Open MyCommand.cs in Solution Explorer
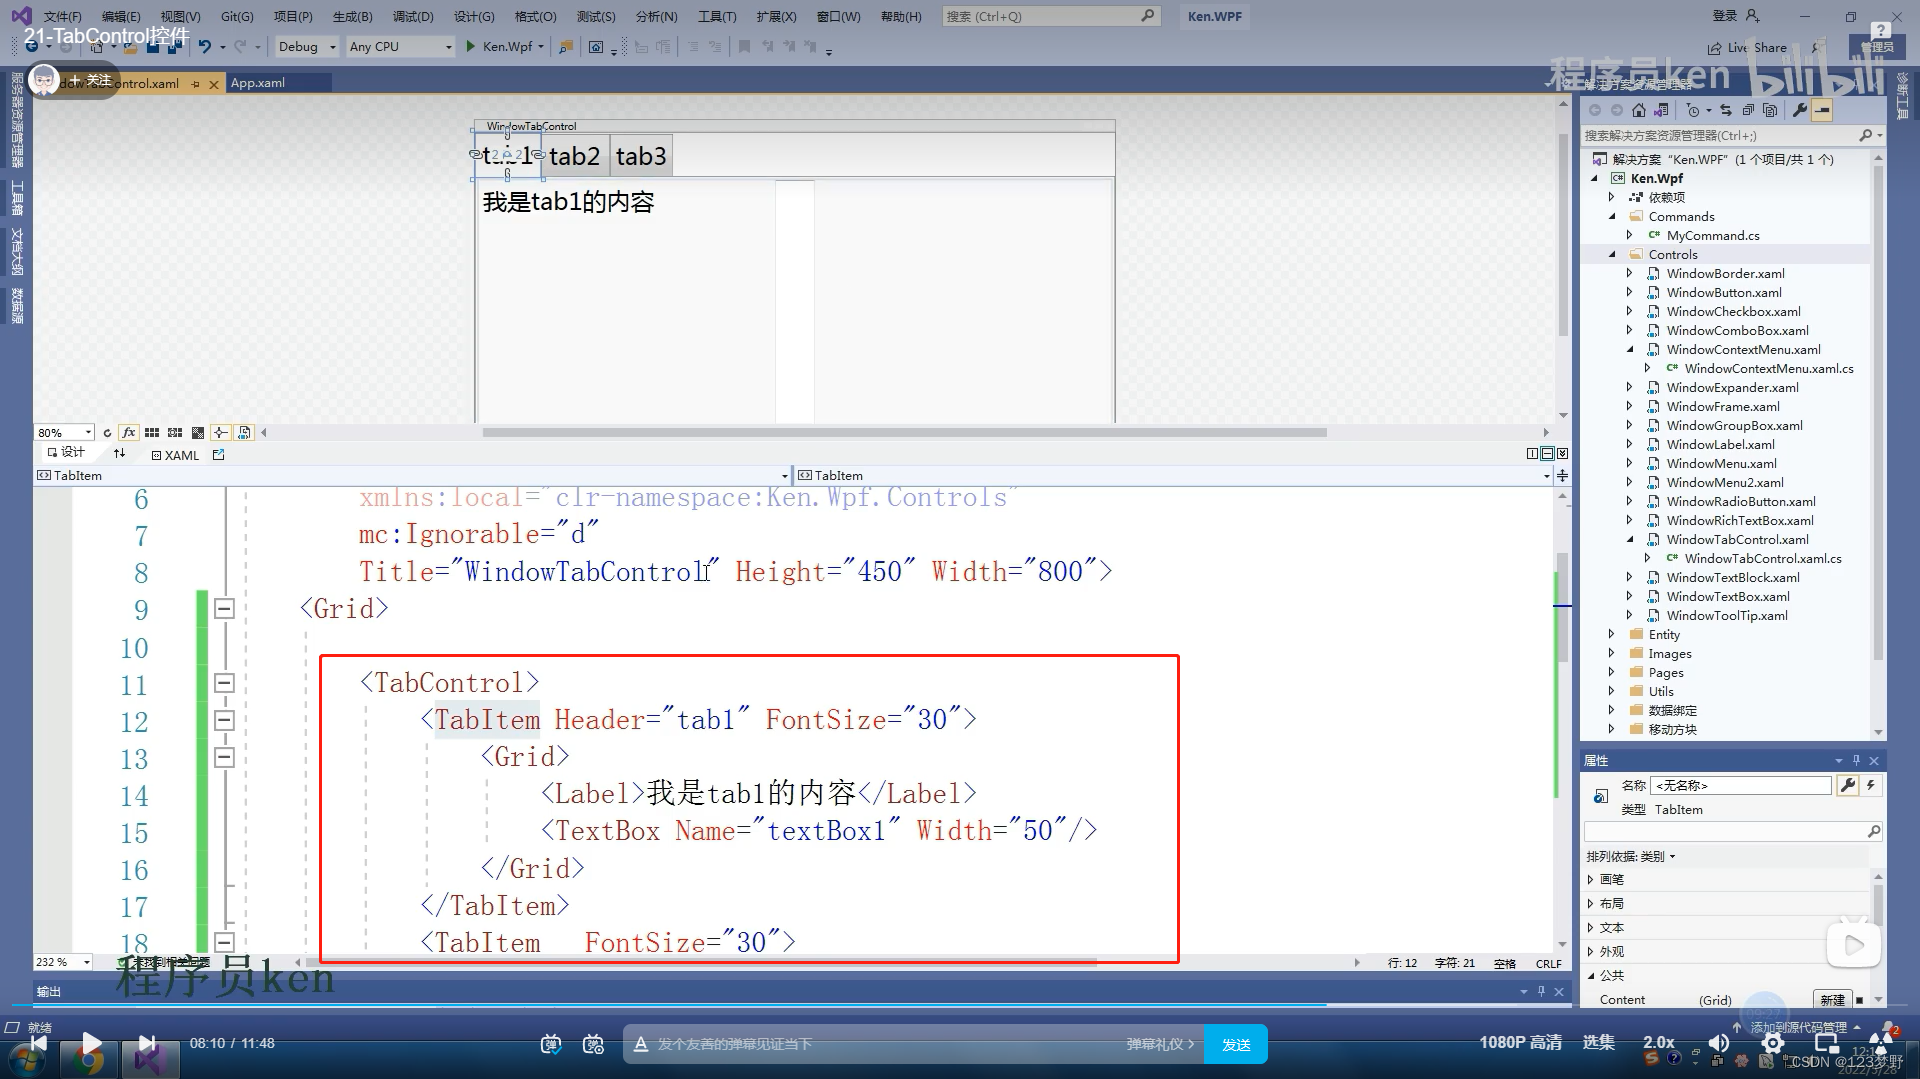 [x=1713, y=236]
